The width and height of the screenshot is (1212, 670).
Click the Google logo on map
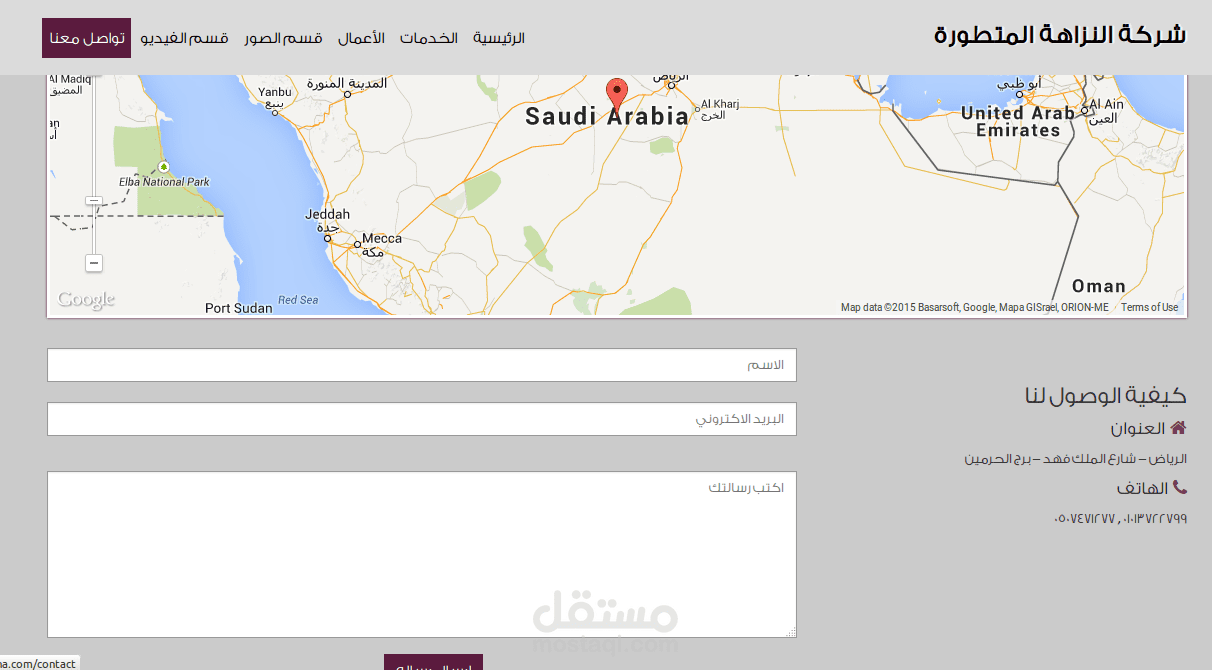click(86, 299)
